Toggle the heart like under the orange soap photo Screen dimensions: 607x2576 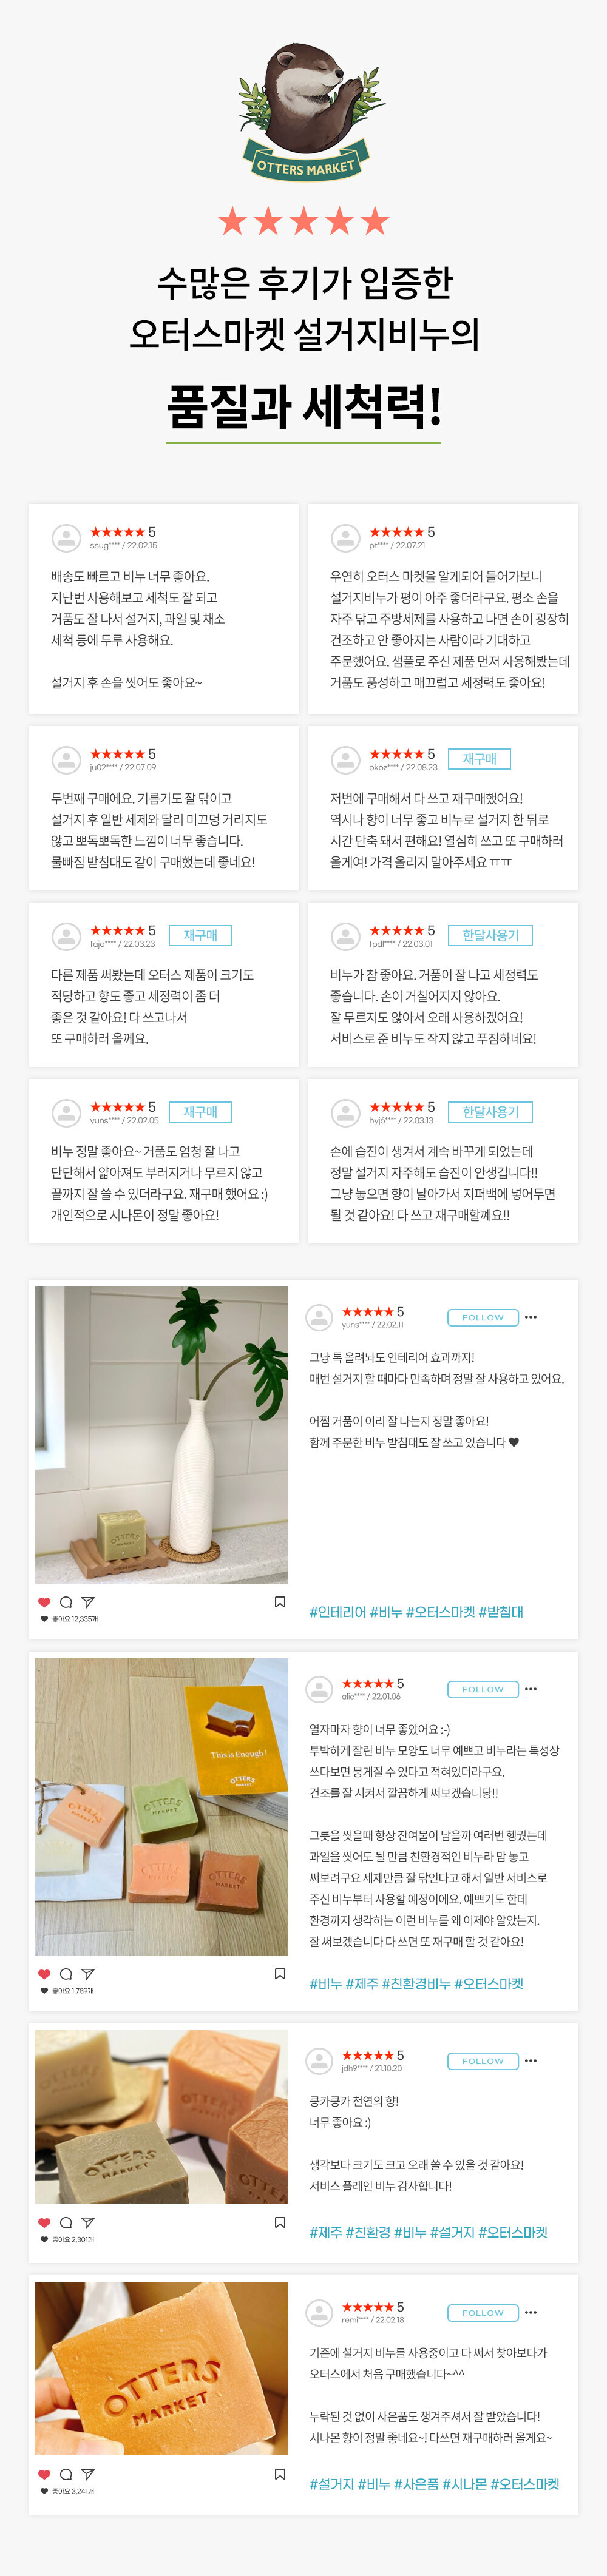(x=44, y=2474)
